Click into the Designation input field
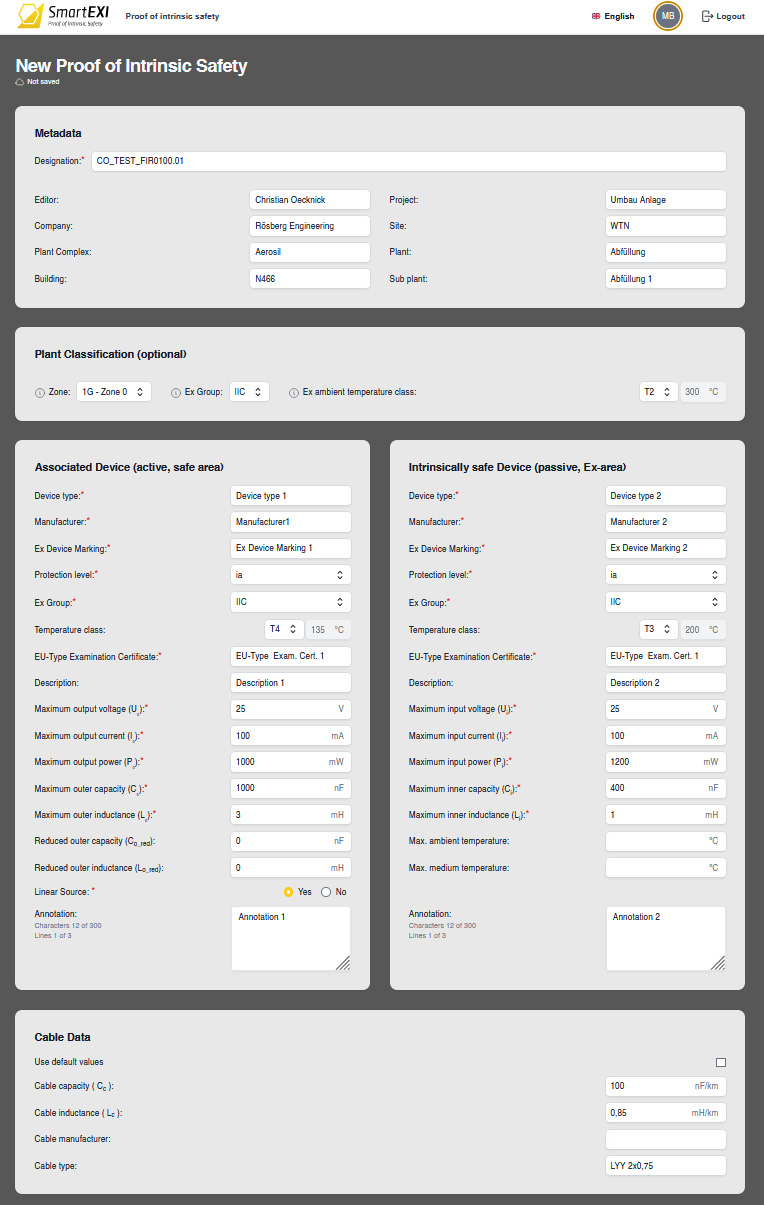The height and width of the screenshot is (1205, 764). pos(408,161)
